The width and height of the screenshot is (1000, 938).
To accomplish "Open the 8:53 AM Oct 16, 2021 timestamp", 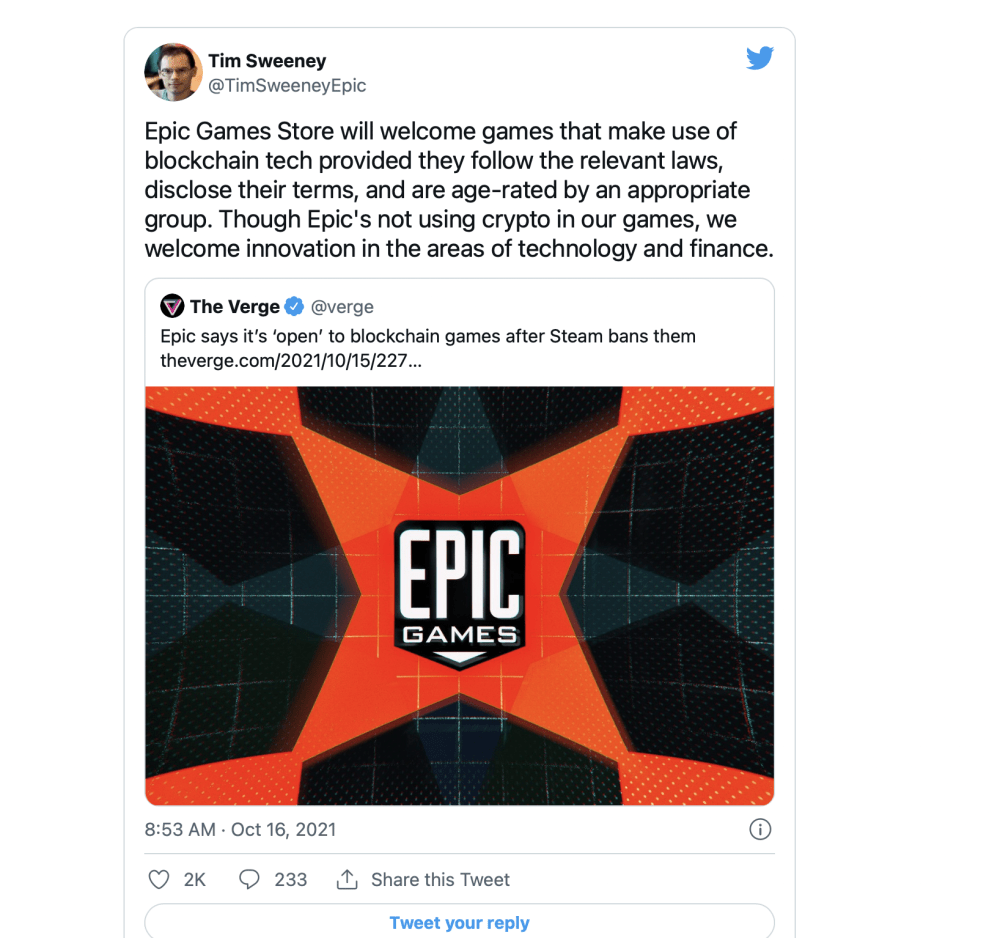I will click(240, 829).
